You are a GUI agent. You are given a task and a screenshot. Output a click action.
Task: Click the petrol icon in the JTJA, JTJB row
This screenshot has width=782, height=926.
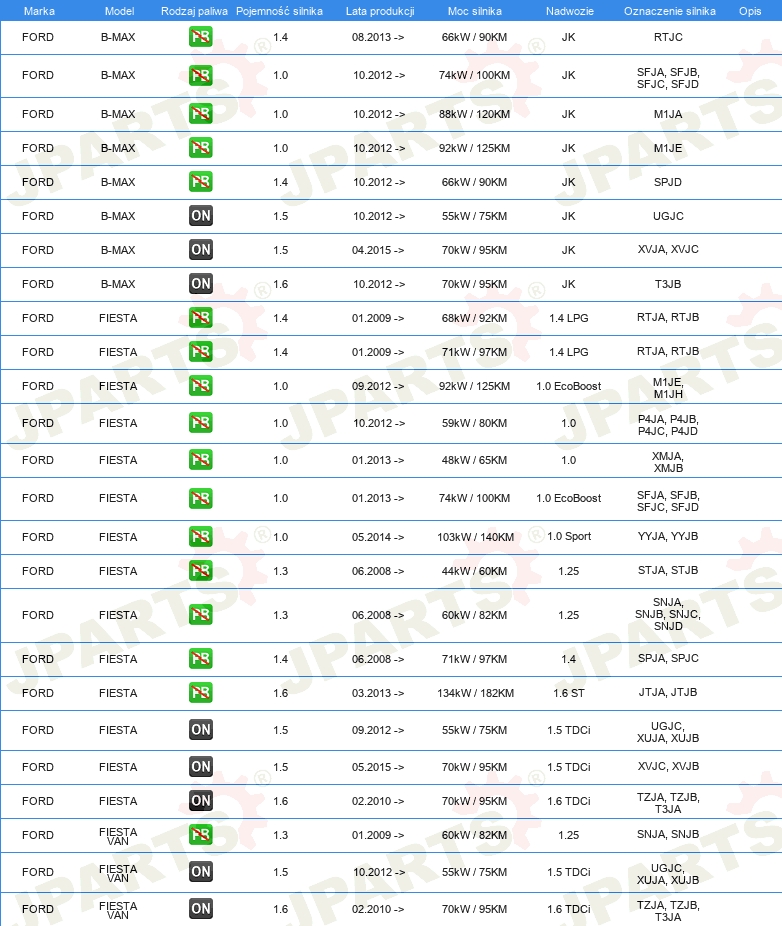[201, 693]
